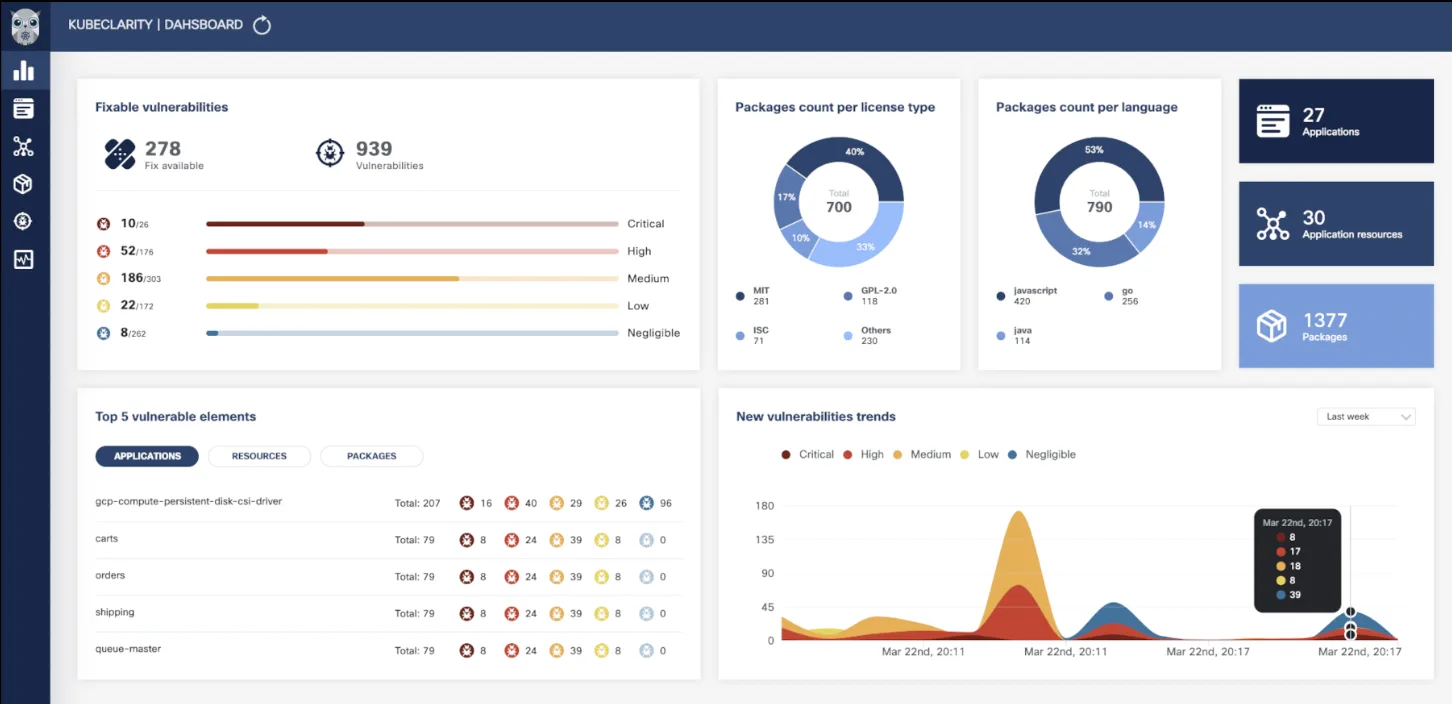Click the Critical vulnerabilities progress bar
Screen dimensions: 1452x704
pyautogui.click(x=412, y=224)
